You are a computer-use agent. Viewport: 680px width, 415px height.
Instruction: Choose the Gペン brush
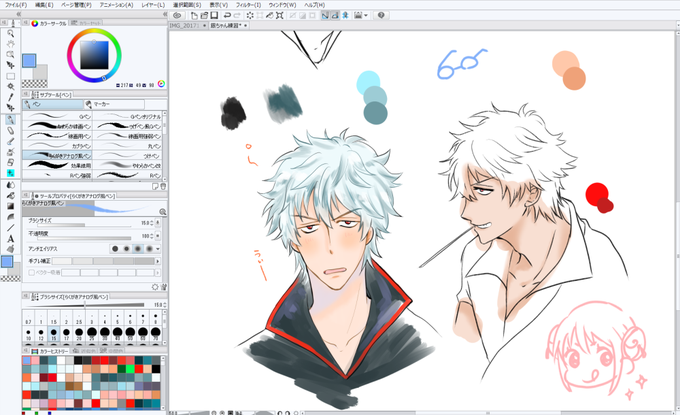coord(57,116)
